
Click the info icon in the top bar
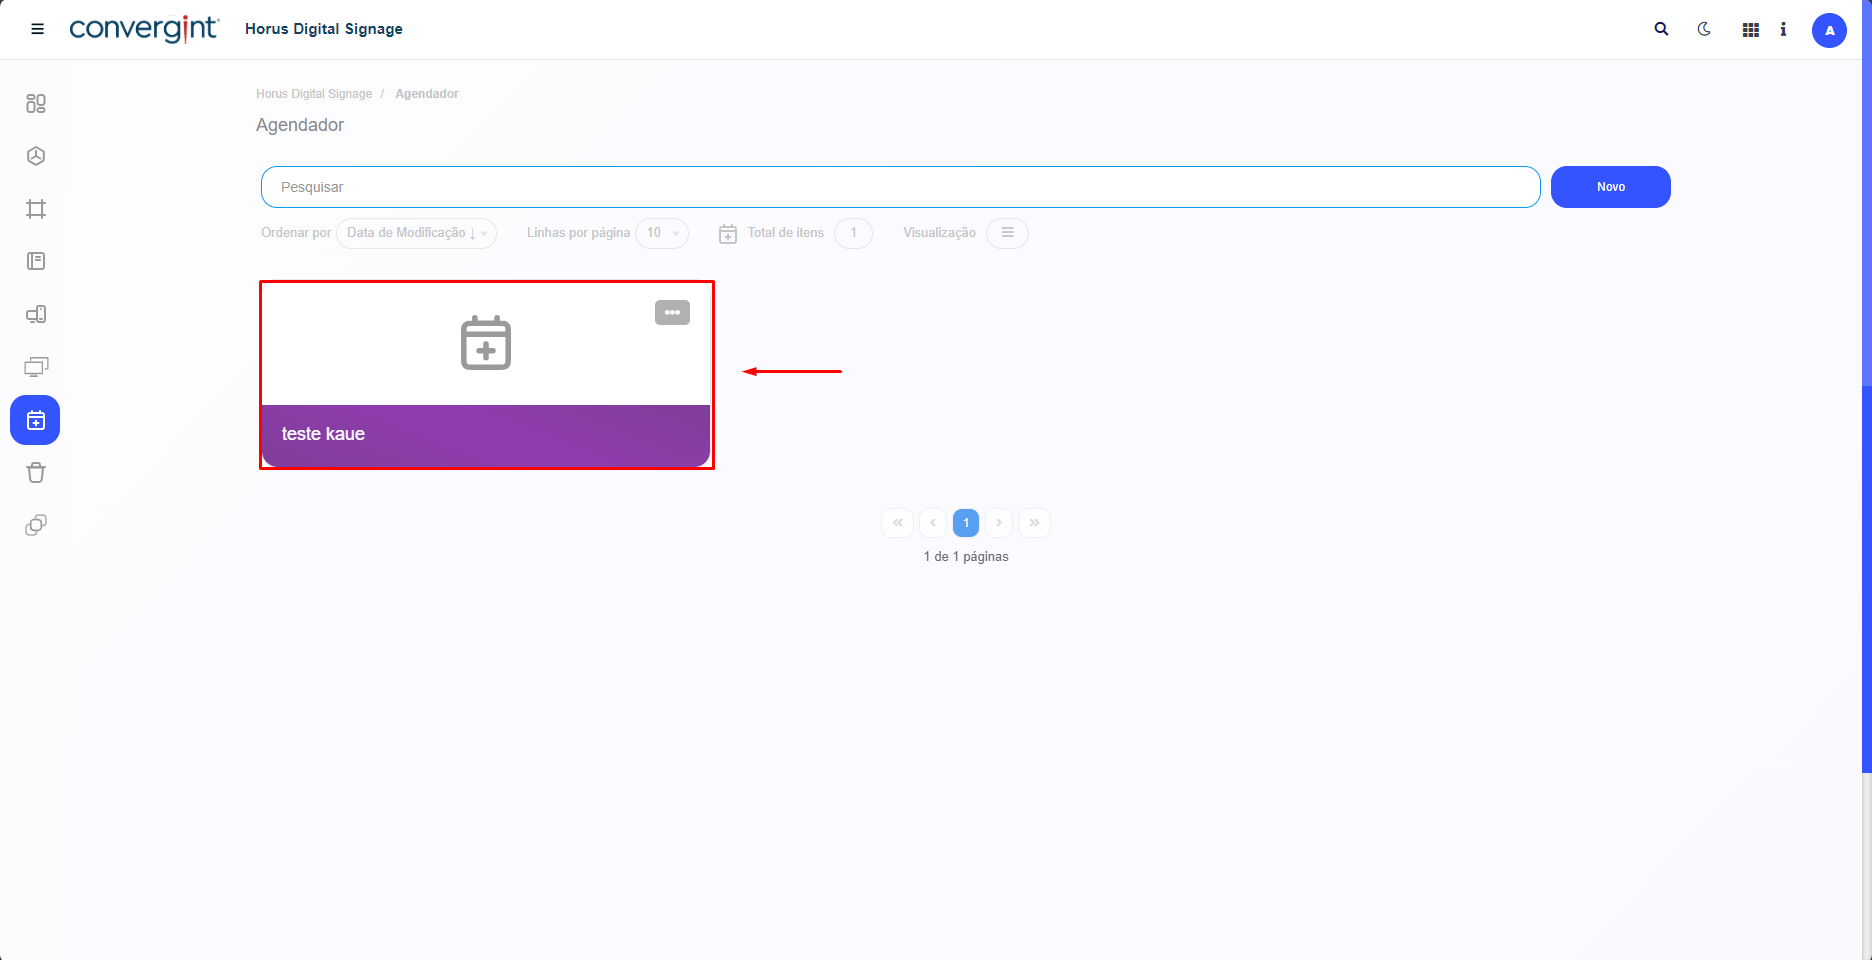[1783, 30]
